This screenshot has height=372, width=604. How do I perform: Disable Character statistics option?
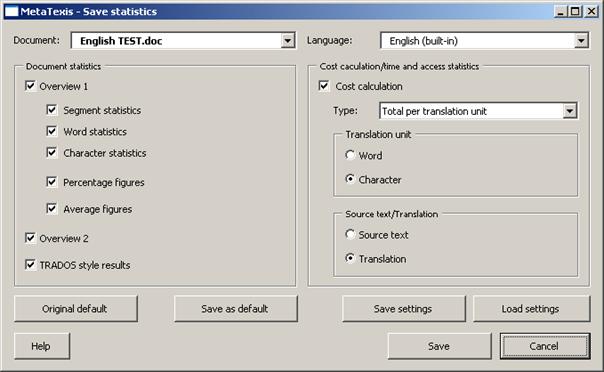[52, 152]
